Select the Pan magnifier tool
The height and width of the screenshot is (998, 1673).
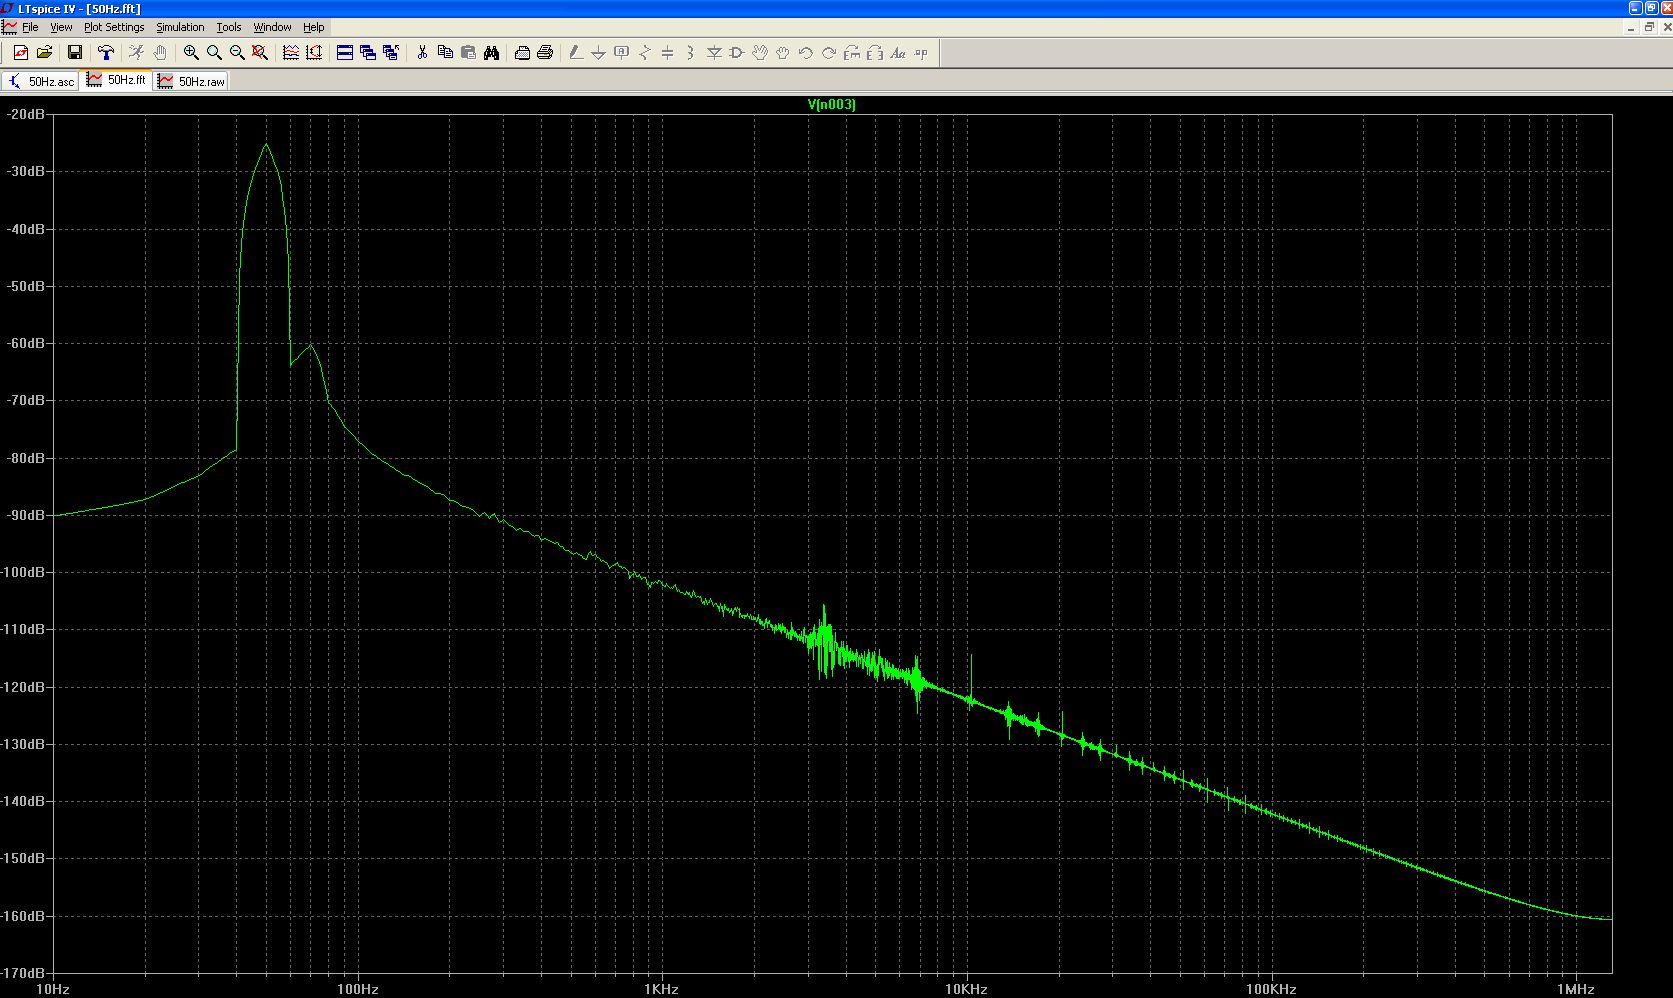tap(214, 53)
